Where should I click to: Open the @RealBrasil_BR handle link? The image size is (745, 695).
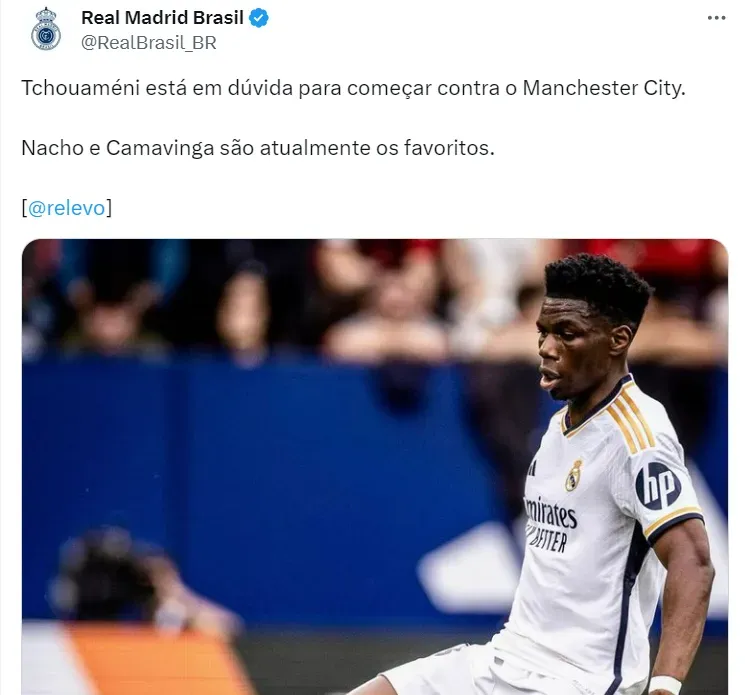click(149, 43)
